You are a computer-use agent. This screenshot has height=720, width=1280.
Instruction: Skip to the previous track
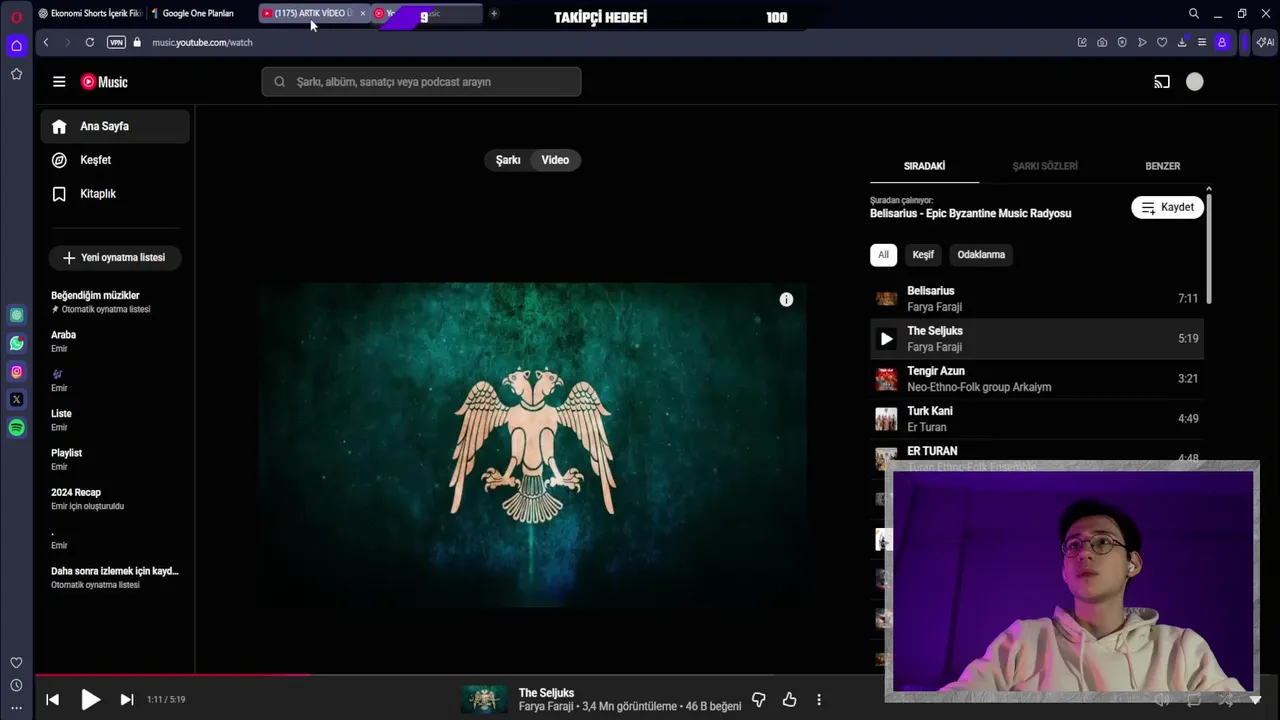pyautogui.click(x=53, y=700)
